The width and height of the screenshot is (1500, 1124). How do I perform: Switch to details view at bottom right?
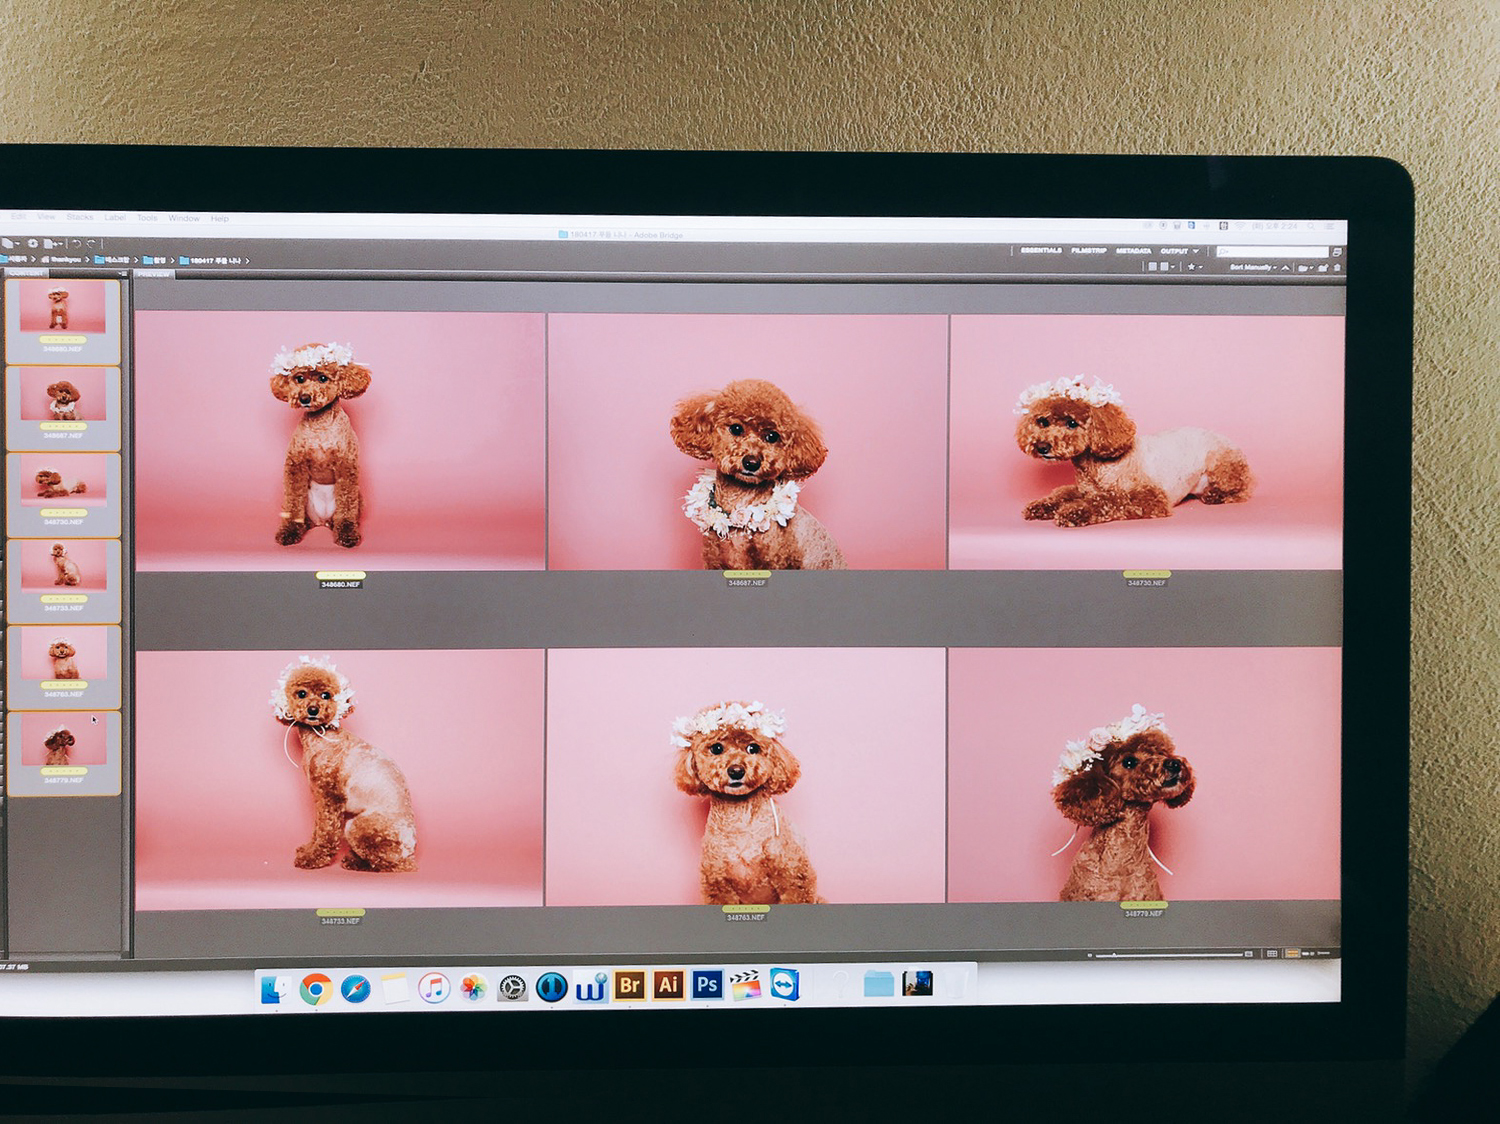pyautogui.click(x=1308, y=954)
